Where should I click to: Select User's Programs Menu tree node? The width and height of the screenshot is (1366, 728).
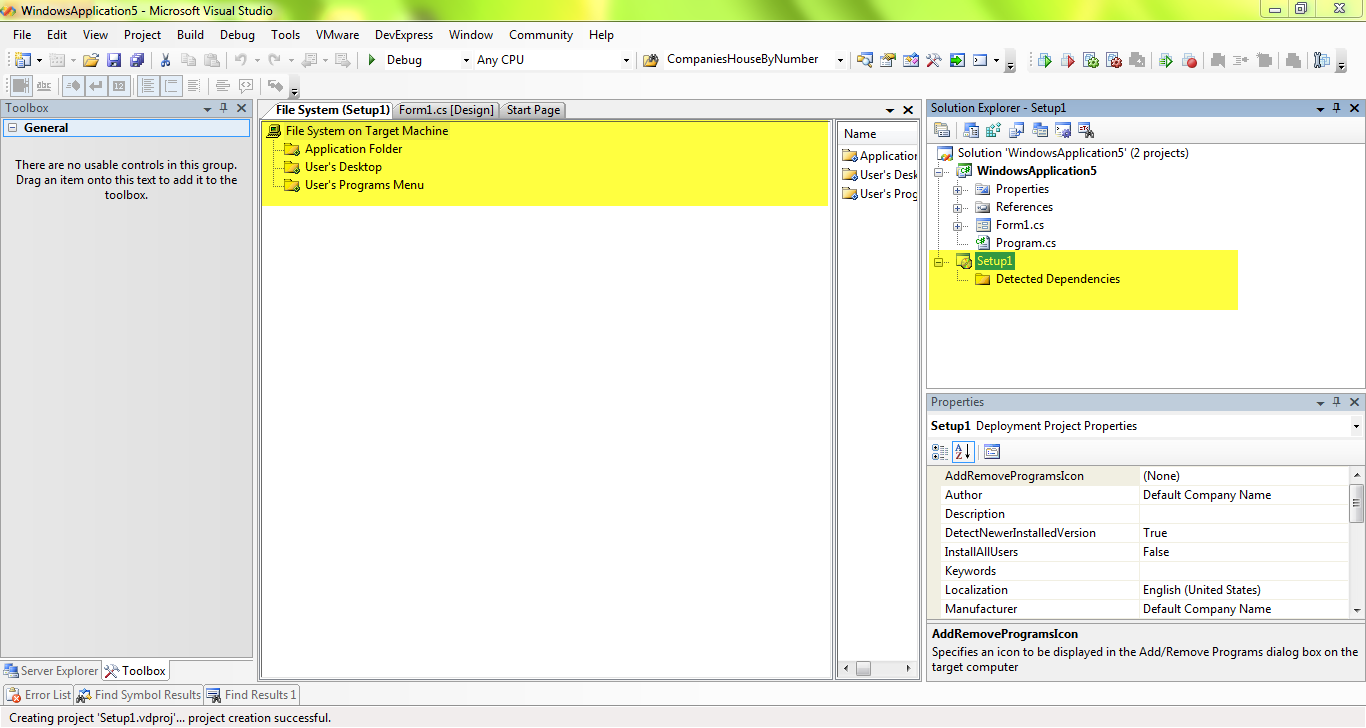pos(364,185)
